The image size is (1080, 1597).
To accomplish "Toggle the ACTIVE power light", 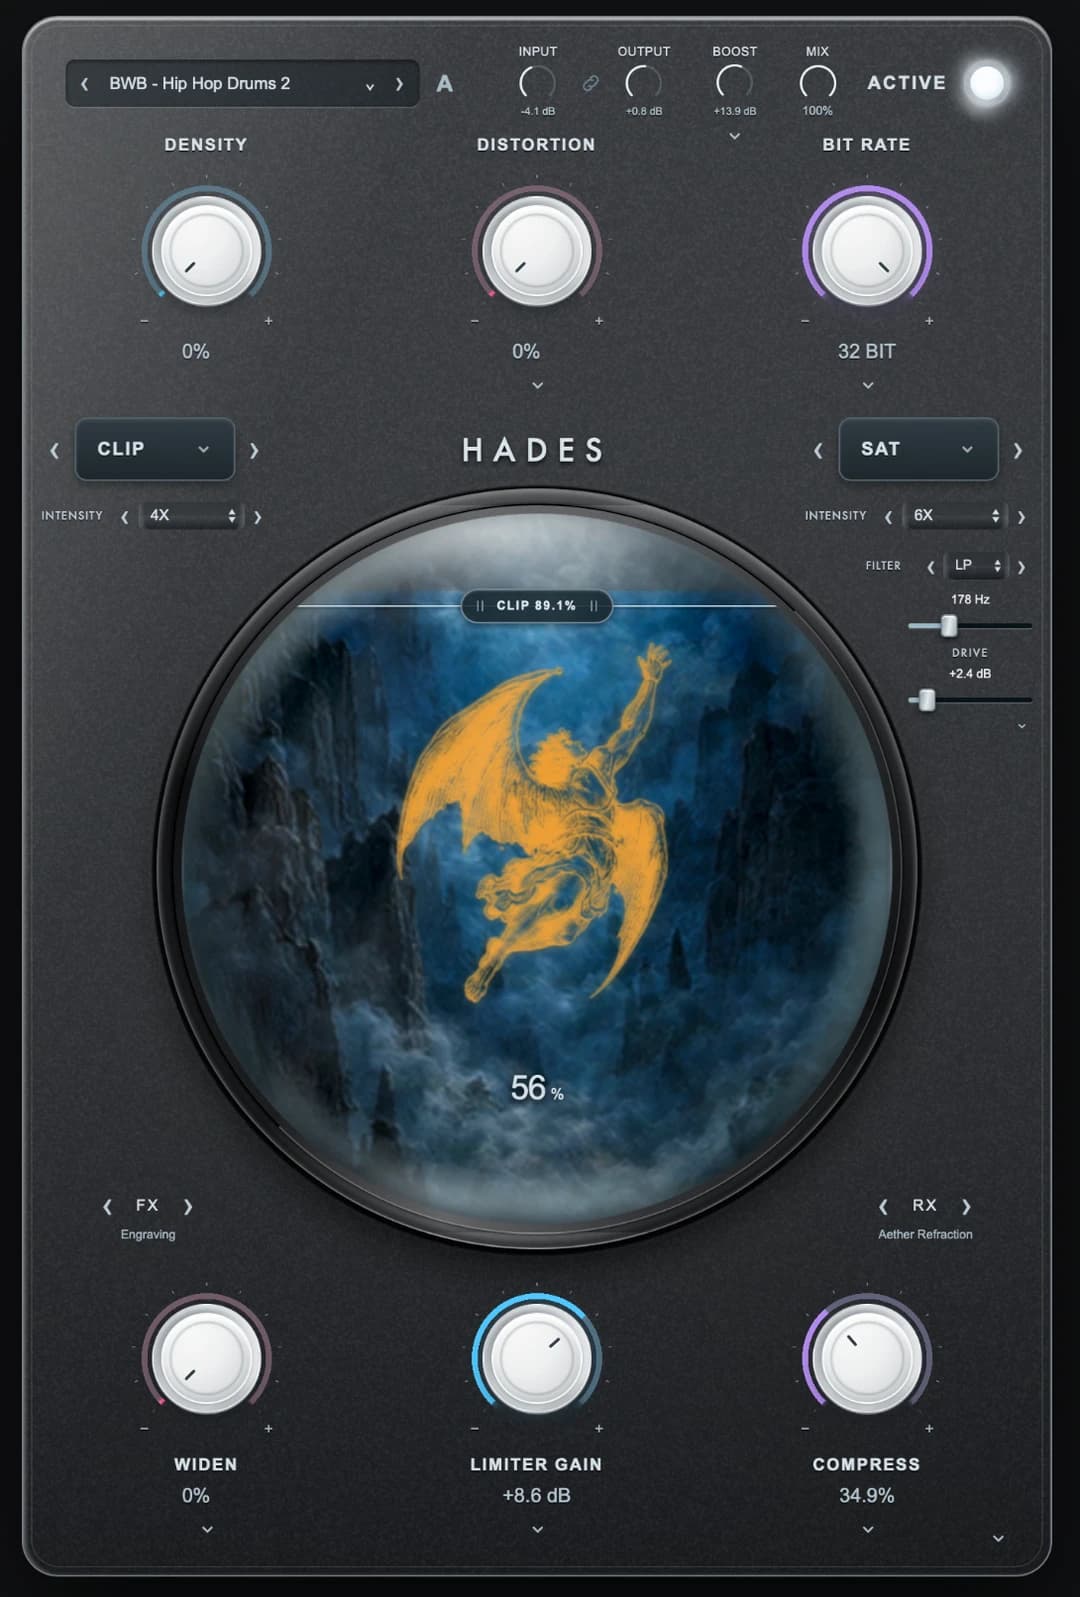I will (987, 83).
